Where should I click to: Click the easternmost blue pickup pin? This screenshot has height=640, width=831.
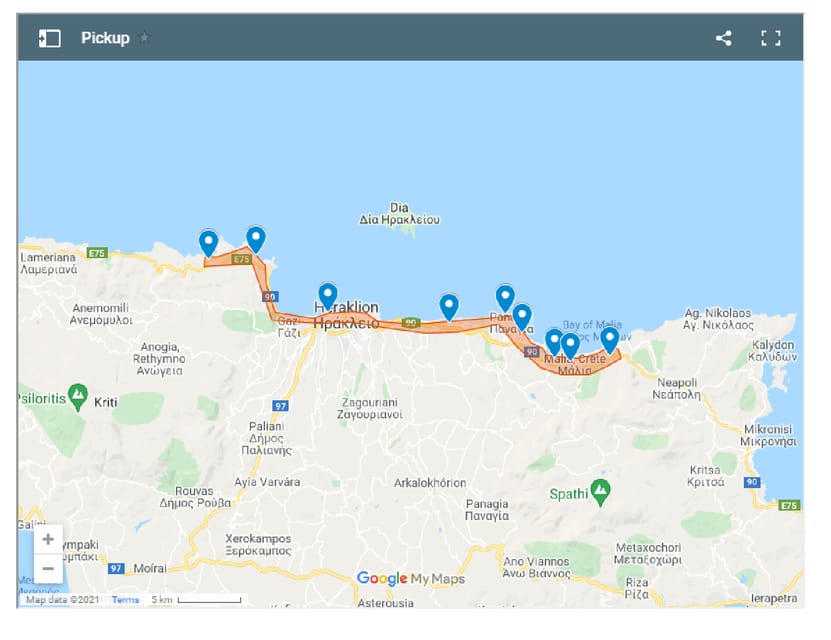coord(609,339)
